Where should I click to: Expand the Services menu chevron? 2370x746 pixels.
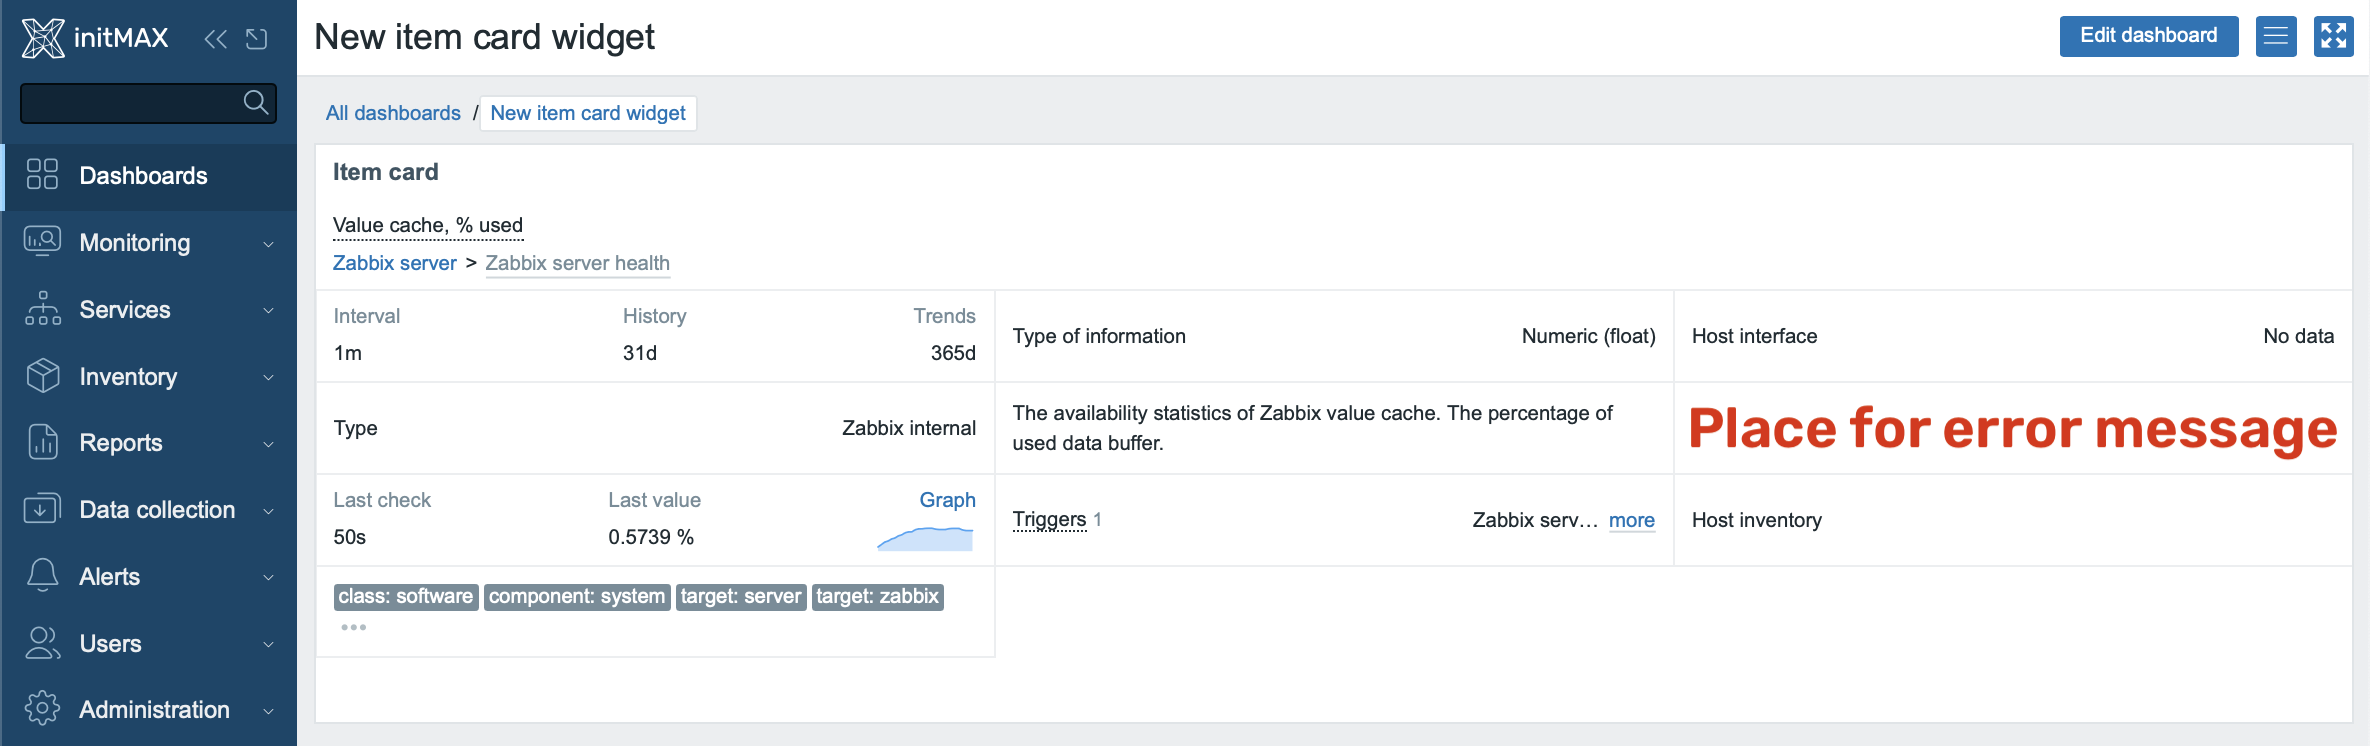(268, 311)
